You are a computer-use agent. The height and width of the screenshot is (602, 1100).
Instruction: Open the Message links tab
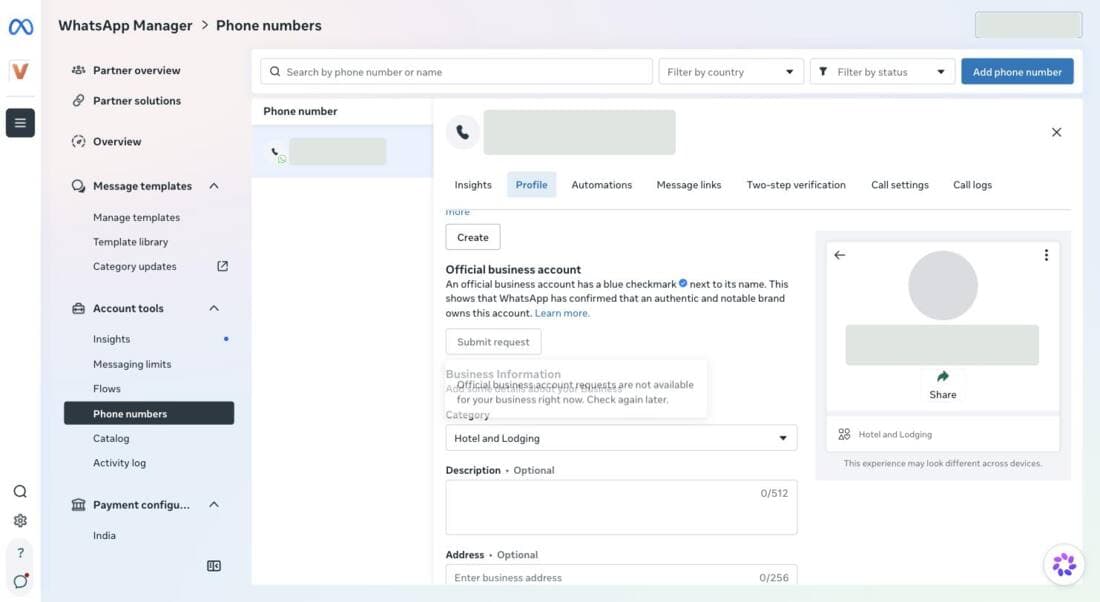688,185
